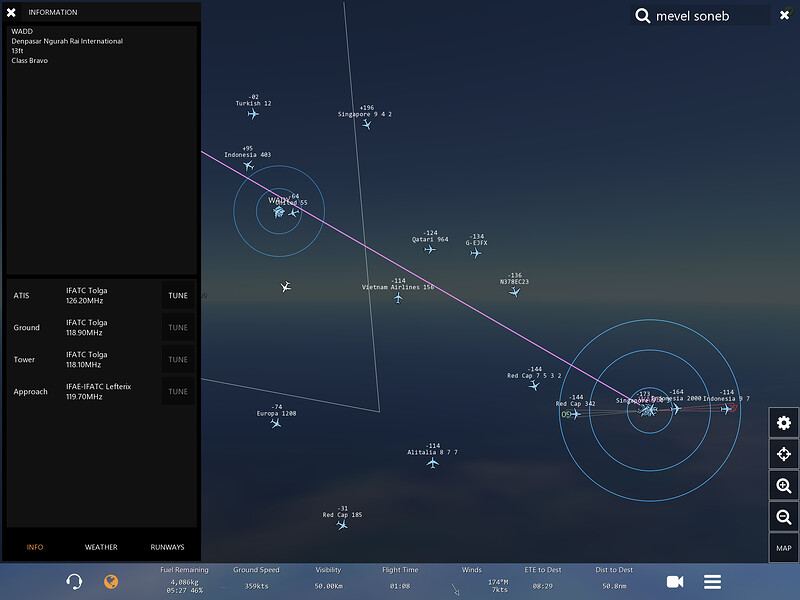Select the Red Cap 185 aircraft

tap(342, 525)
